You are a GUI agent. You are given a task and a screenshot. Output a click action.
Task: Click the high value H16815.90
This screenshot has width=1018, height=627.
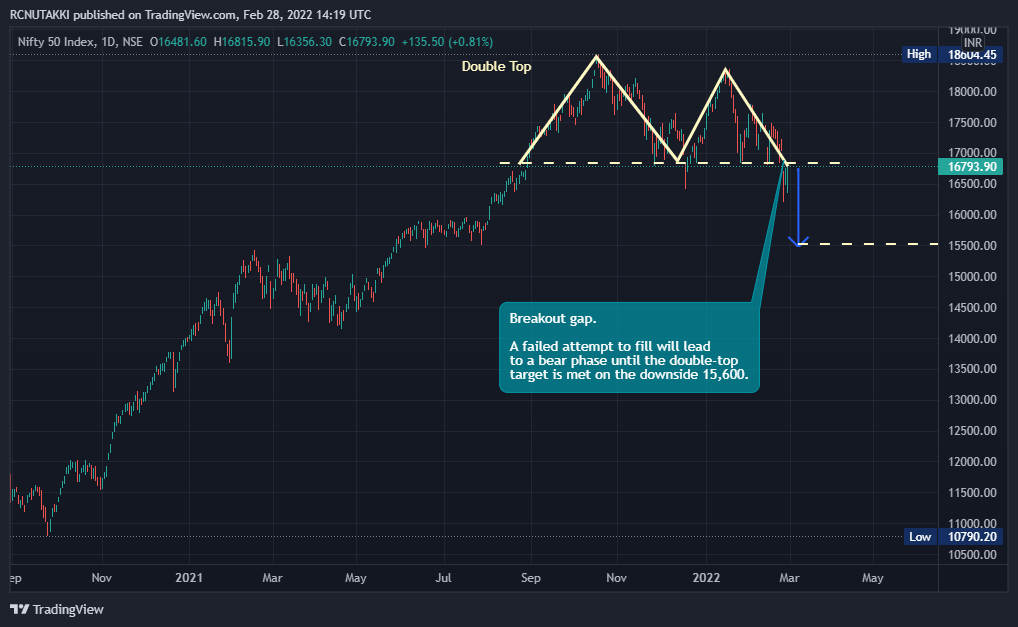[x=241, y=42]
